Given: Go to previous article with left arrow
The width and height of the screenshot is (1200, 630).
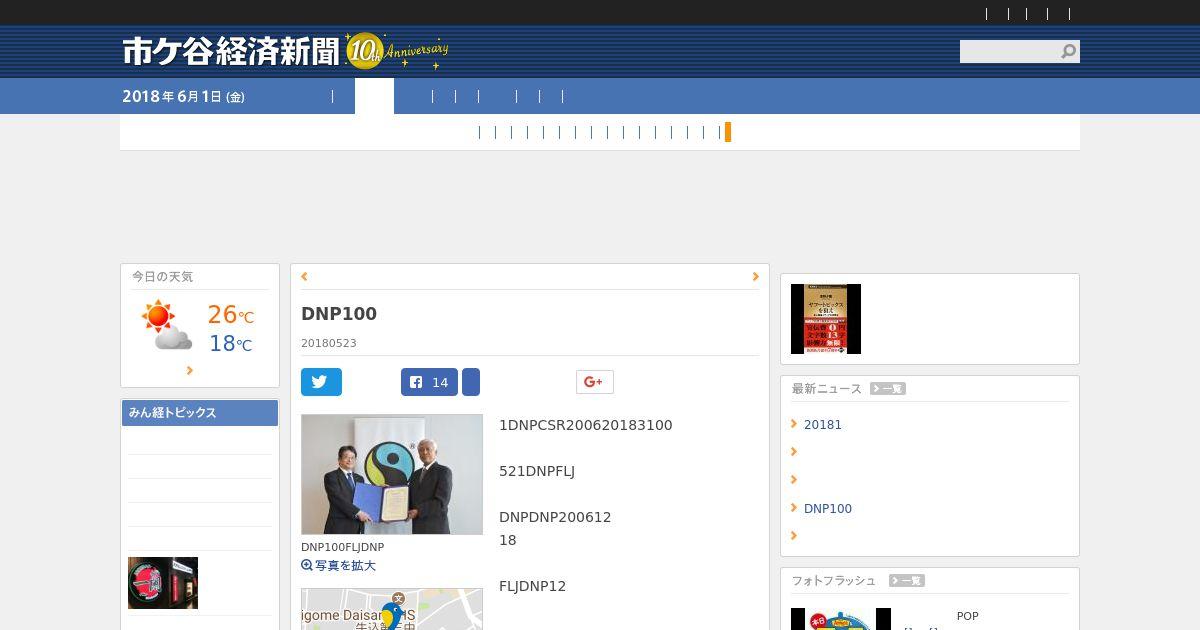Looking at the screenshot, I should point(304,277).
